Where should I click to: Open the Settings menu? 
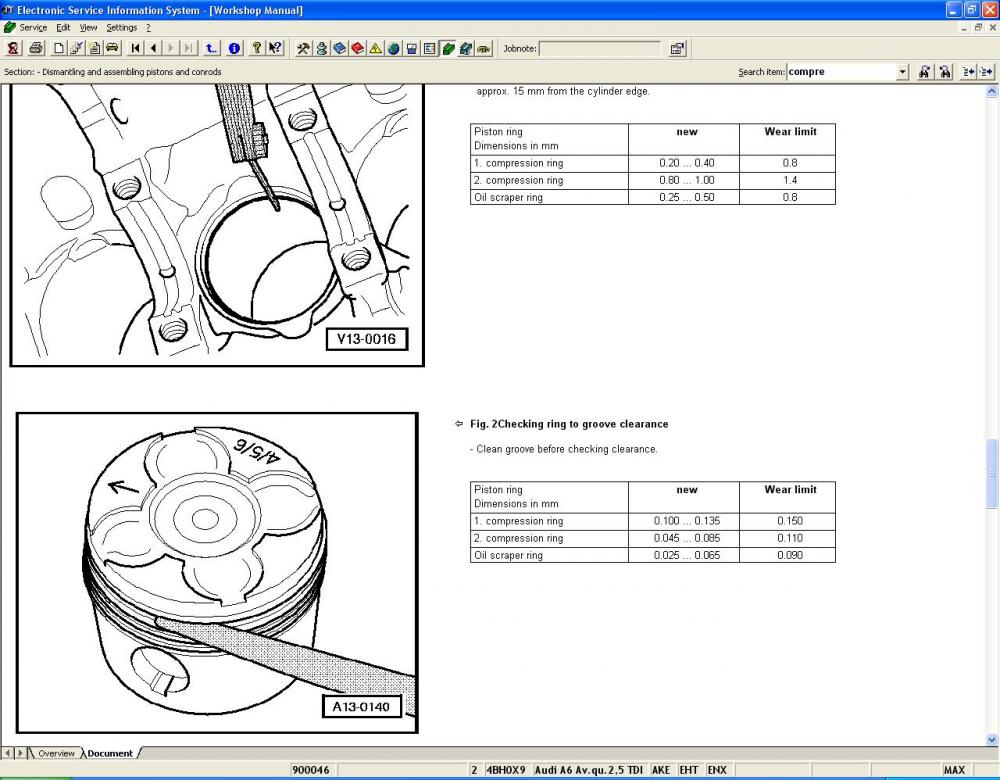click(121, 28)
